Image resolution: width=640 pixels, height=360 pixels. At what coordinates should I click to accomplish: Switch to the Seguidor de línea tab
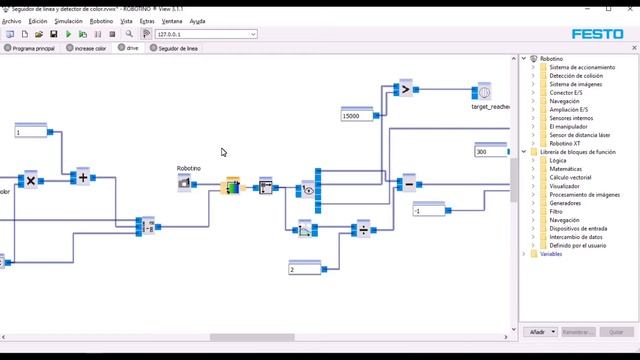(x=174, y=48)
